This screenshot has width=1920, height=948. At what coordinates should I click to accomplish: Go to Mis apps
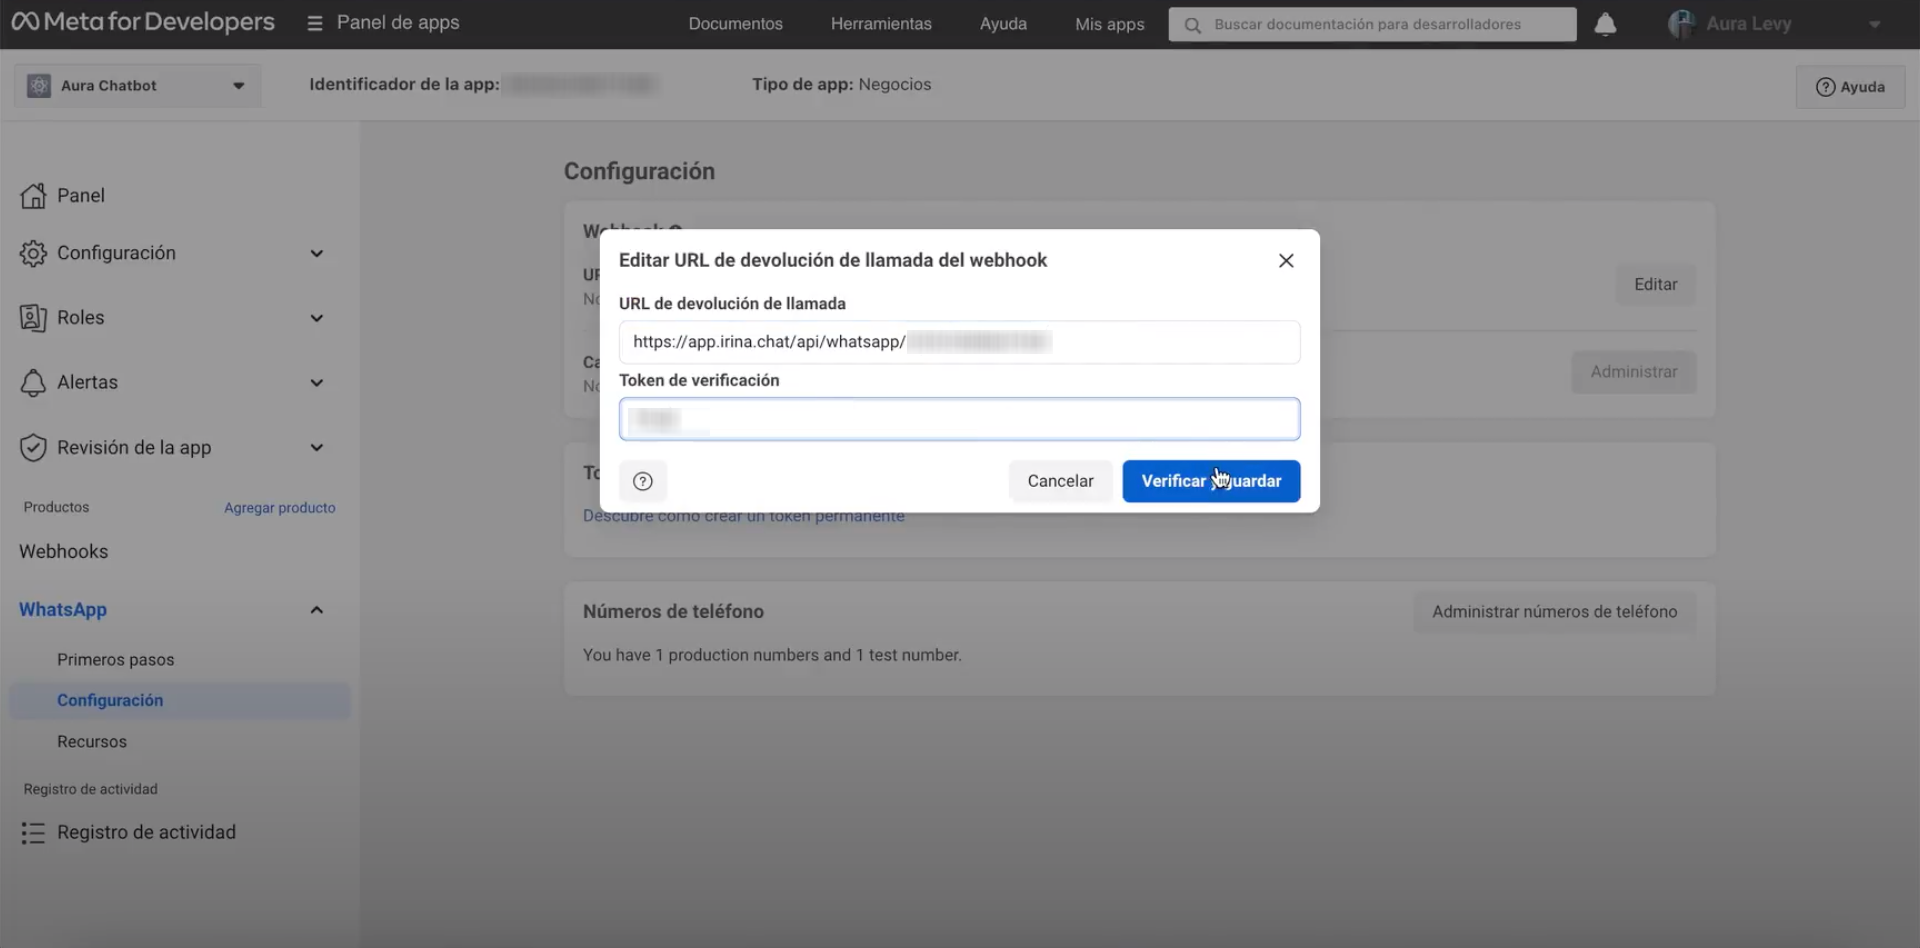tap(1109, 24)
